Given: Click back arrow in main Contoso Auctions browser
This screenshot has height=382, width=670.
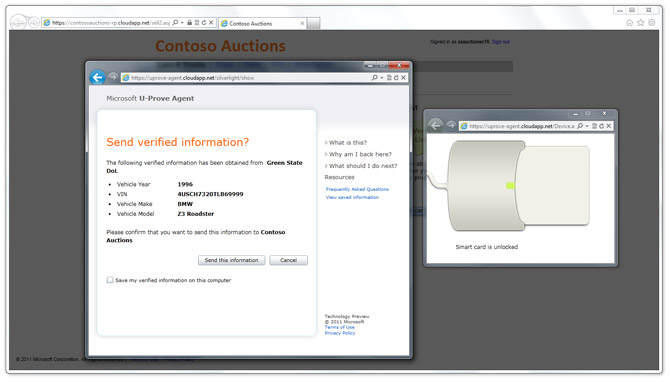Looking at the screenshot, I should 18,22.
